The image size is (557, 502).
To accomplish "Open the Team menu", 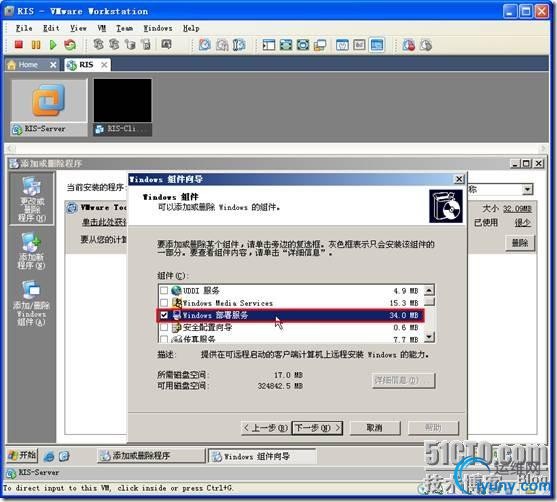I will (124, 28).
